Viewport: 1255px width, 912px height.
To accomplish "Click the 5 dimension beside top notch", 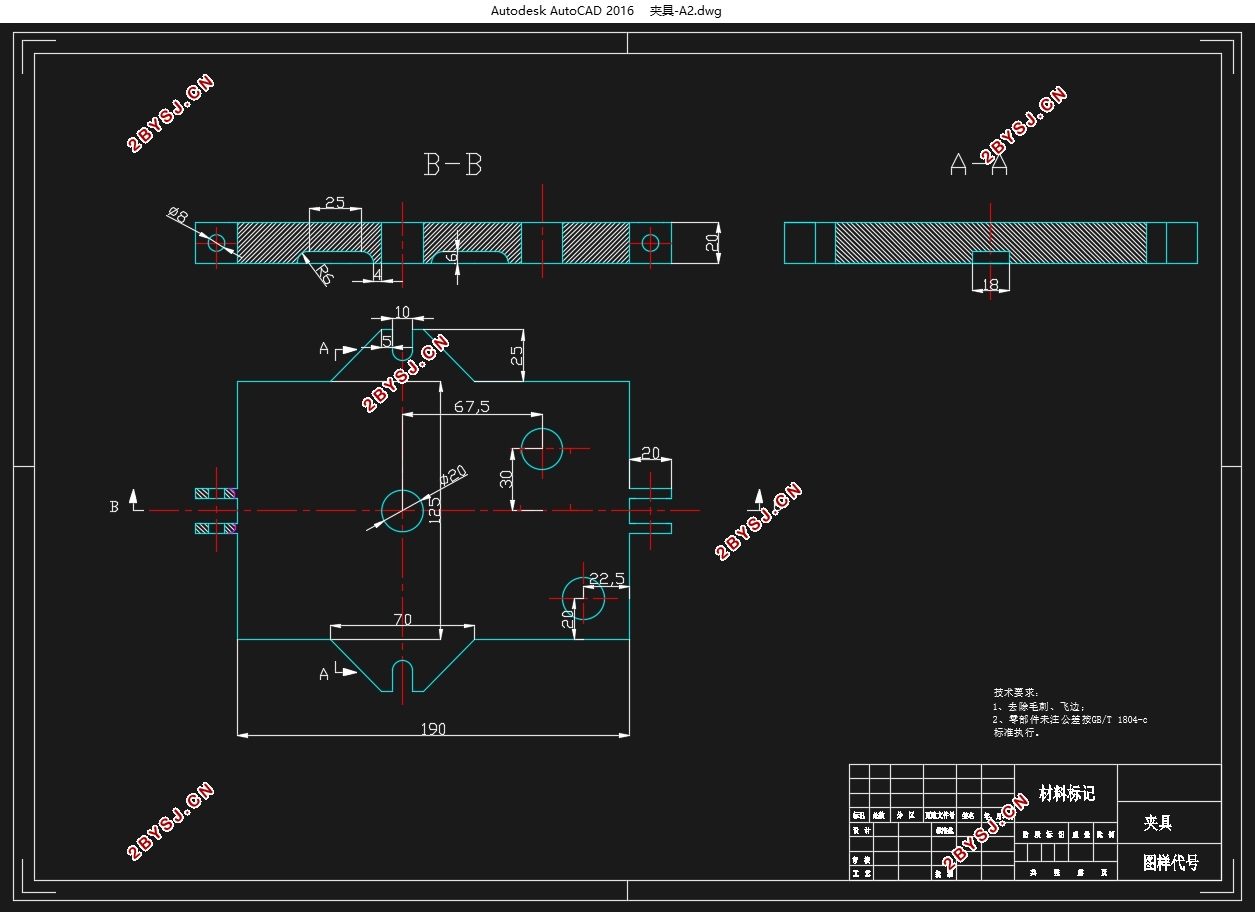I will (386, 341).
